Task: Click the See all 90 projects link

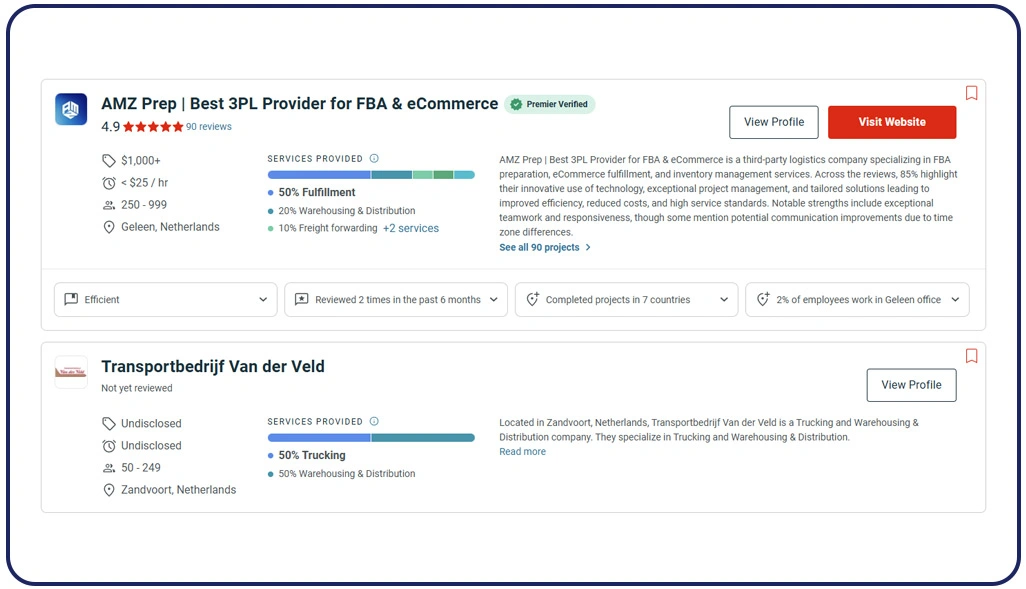Action: (540, 247)
